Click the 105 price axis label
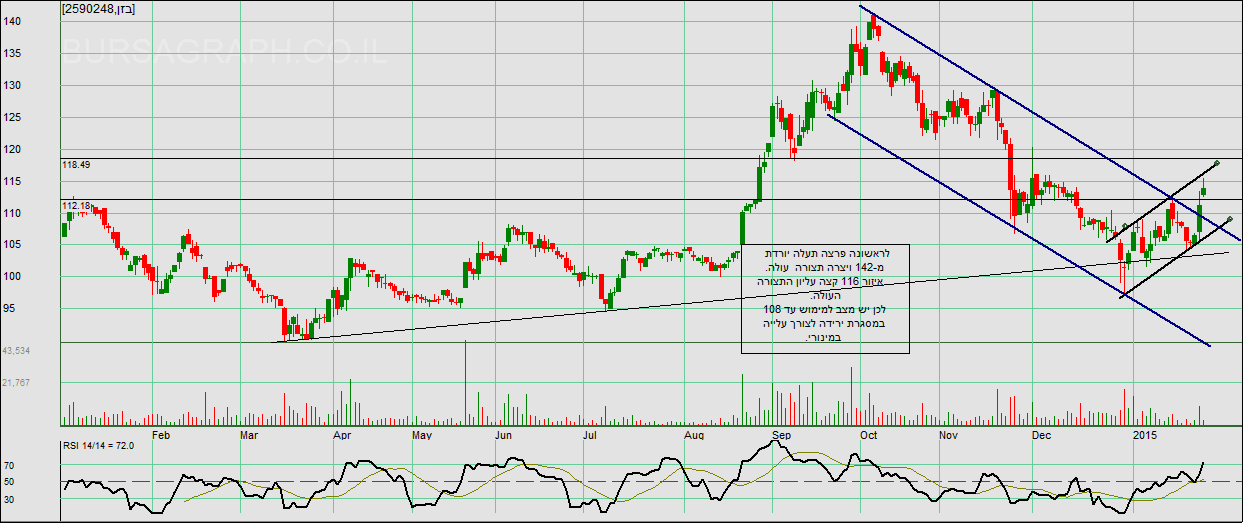 [13, 244]
